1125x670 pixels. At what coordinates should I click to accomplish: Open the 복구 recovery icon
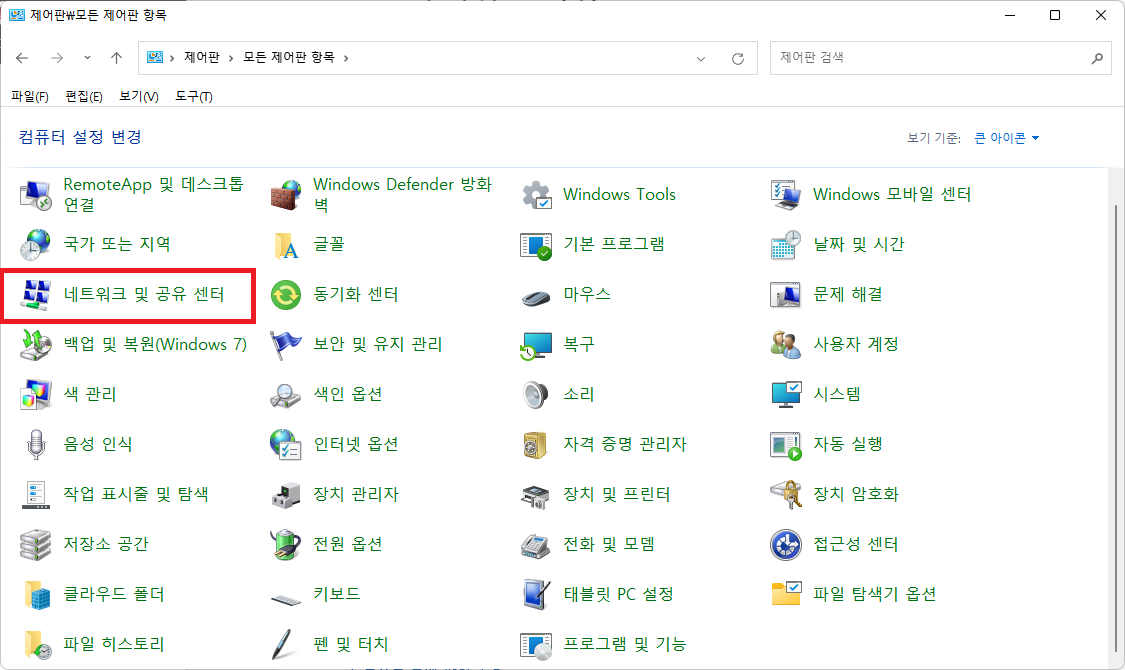pos(536,344)
